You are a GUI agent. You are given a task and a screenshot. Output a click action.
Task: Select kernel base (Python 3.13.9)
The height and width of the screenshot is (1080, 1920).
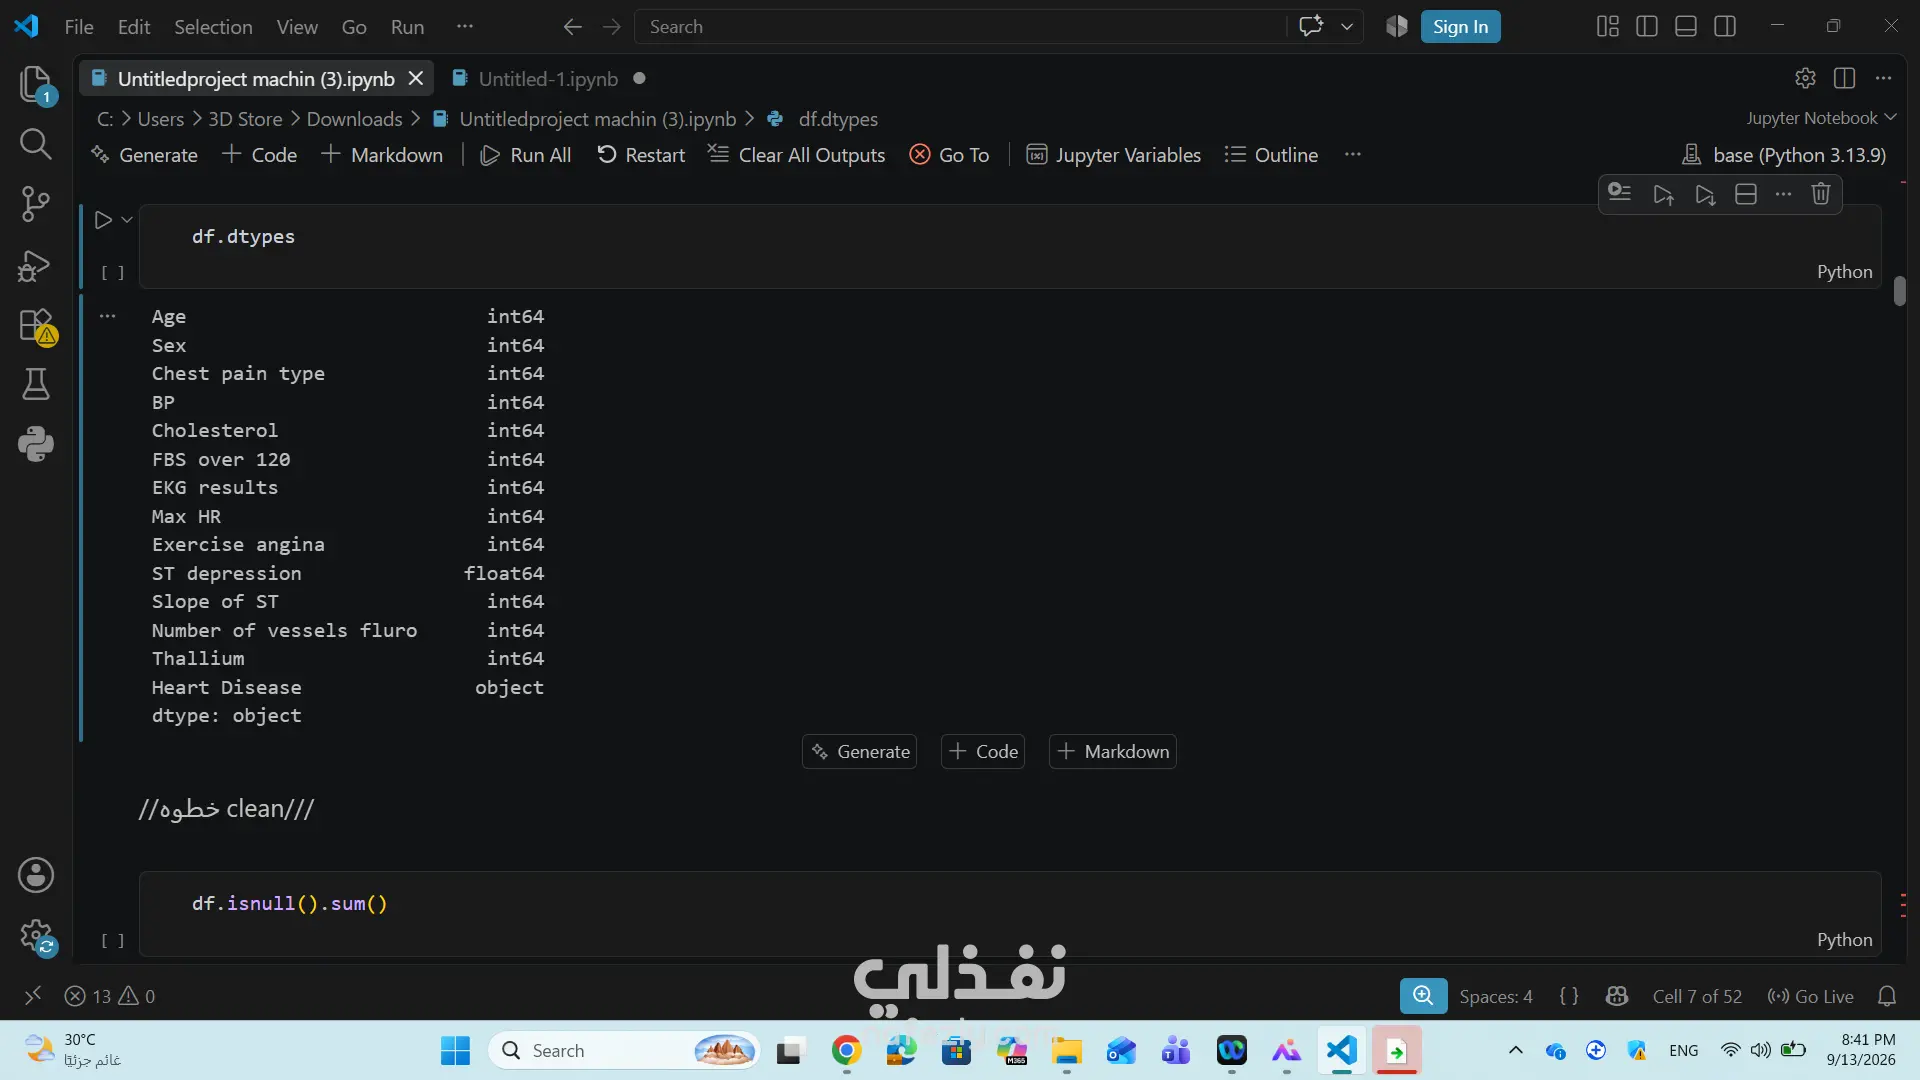point(1785,155)
